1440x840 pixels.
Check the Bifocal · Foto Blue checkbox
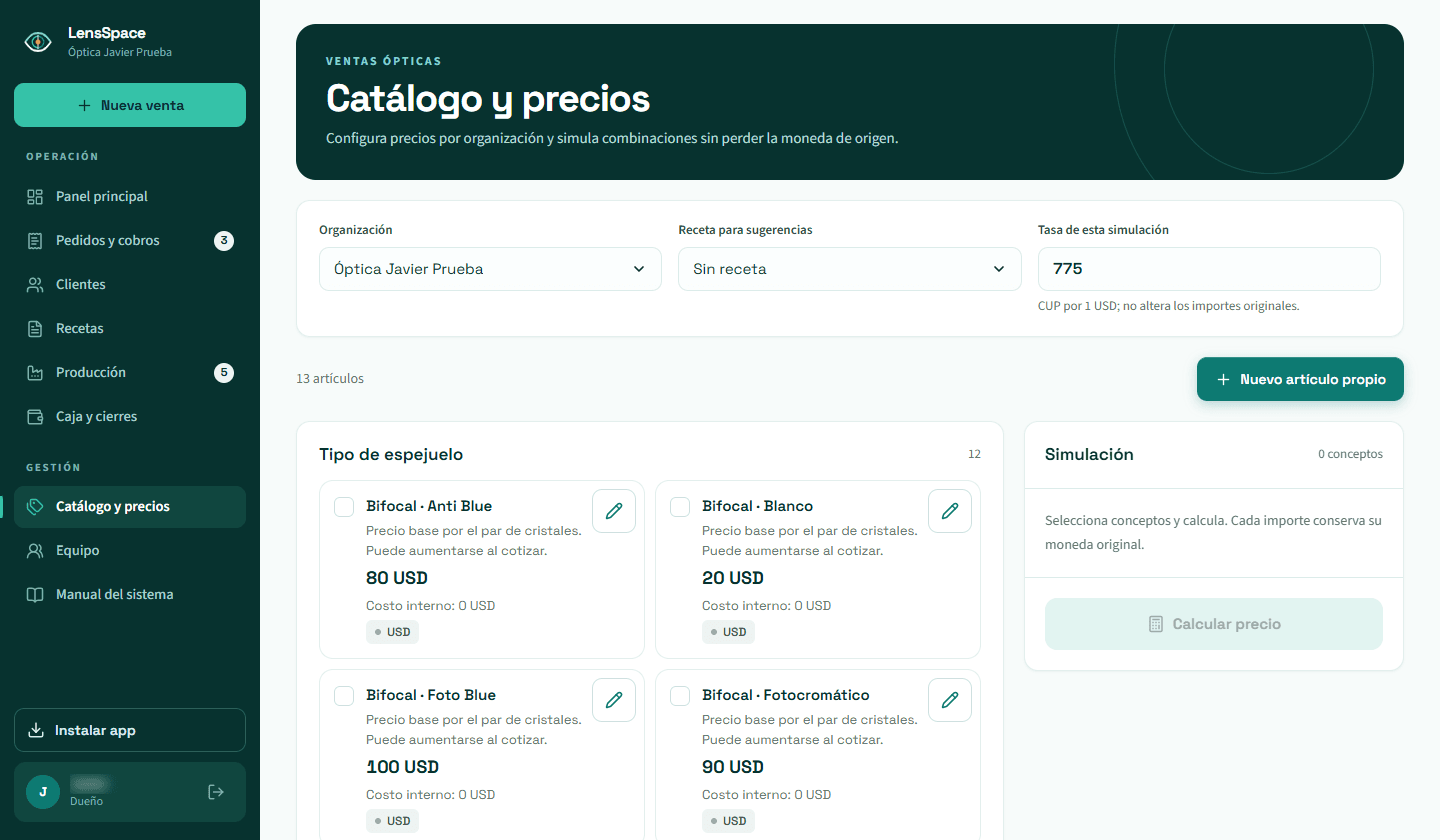pyautogui.click(x=344, y=696)
